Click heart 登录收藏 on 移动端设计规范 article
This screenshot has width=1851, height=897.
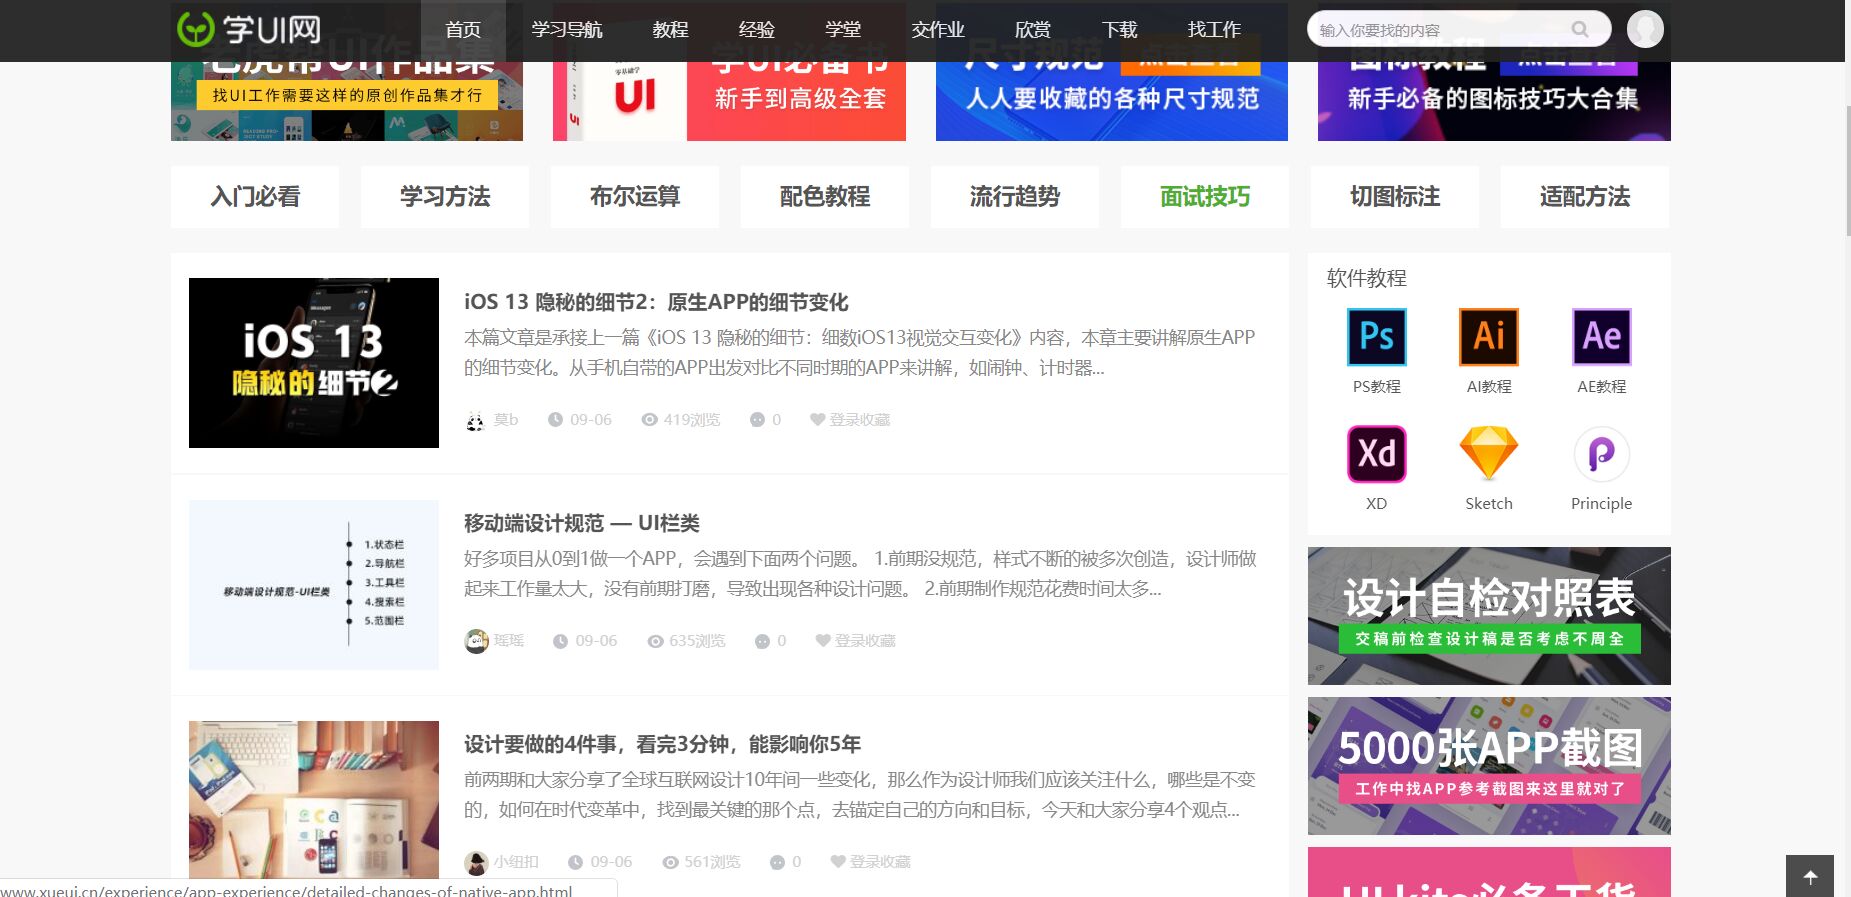(855, 641)
